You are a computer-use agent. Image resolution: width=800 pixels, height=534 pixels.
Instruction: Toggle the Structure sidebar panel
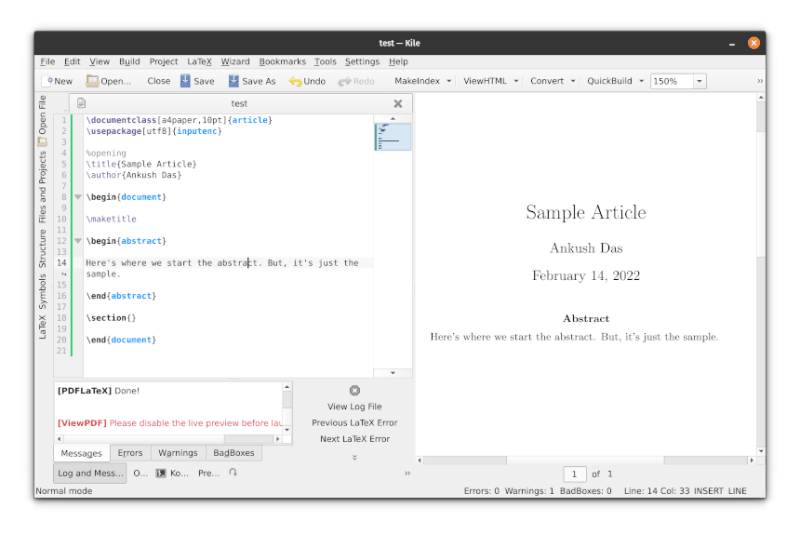click(x=43, y=250)
